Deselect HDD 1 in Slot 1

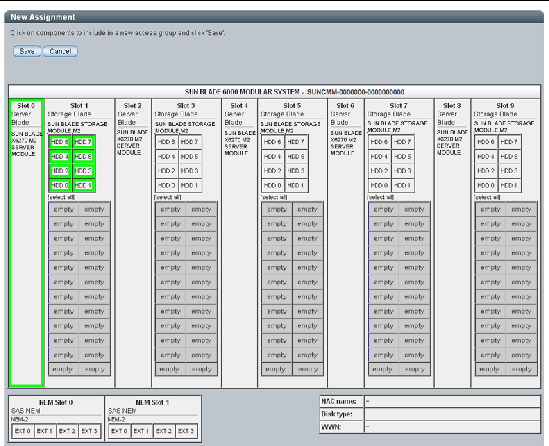coord(83,185)
